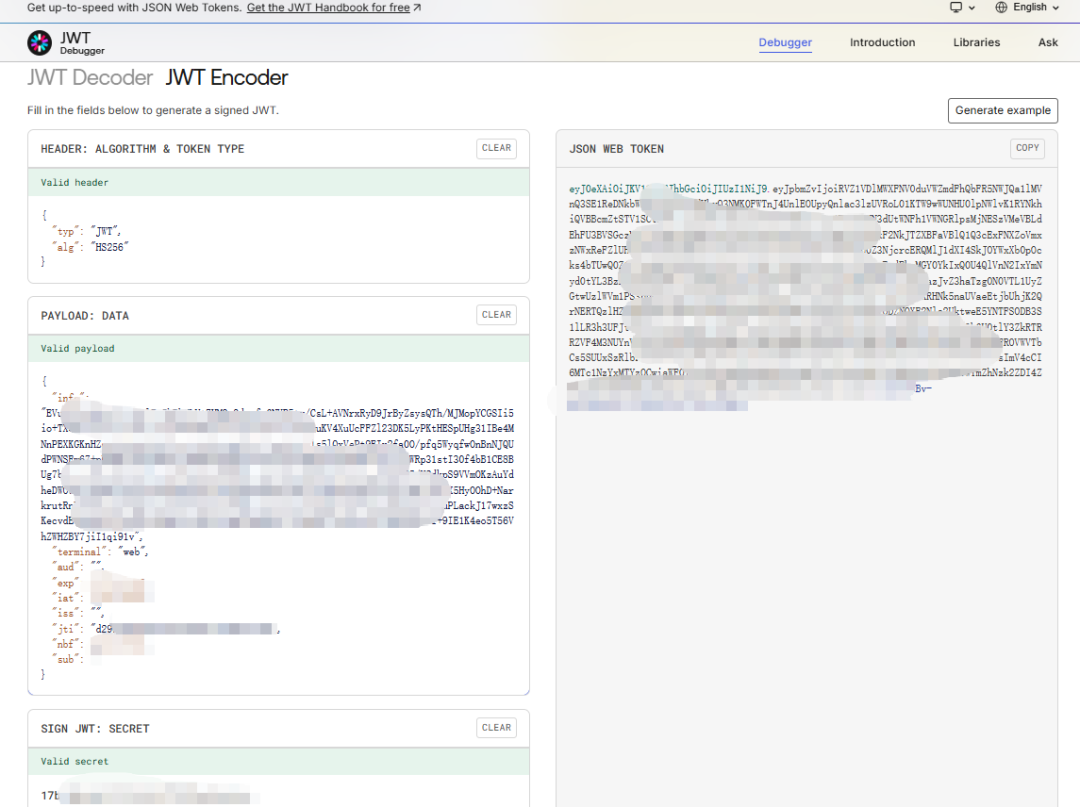The width and height of the screenshot is (1080, 807).
Task: Click the "typ": "JWT" line
Action: click(85, 232)
